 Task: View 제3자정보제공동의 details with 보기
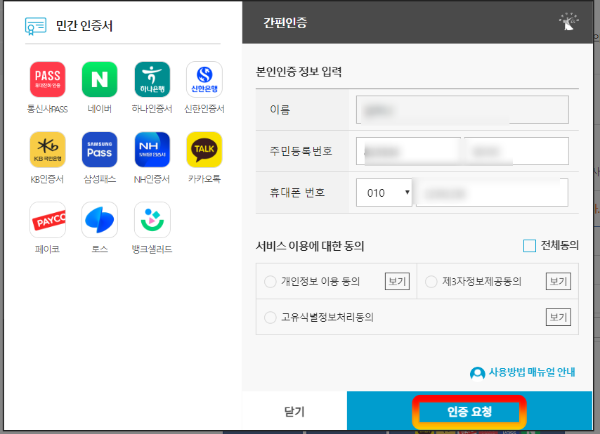[x=558, y=281]
